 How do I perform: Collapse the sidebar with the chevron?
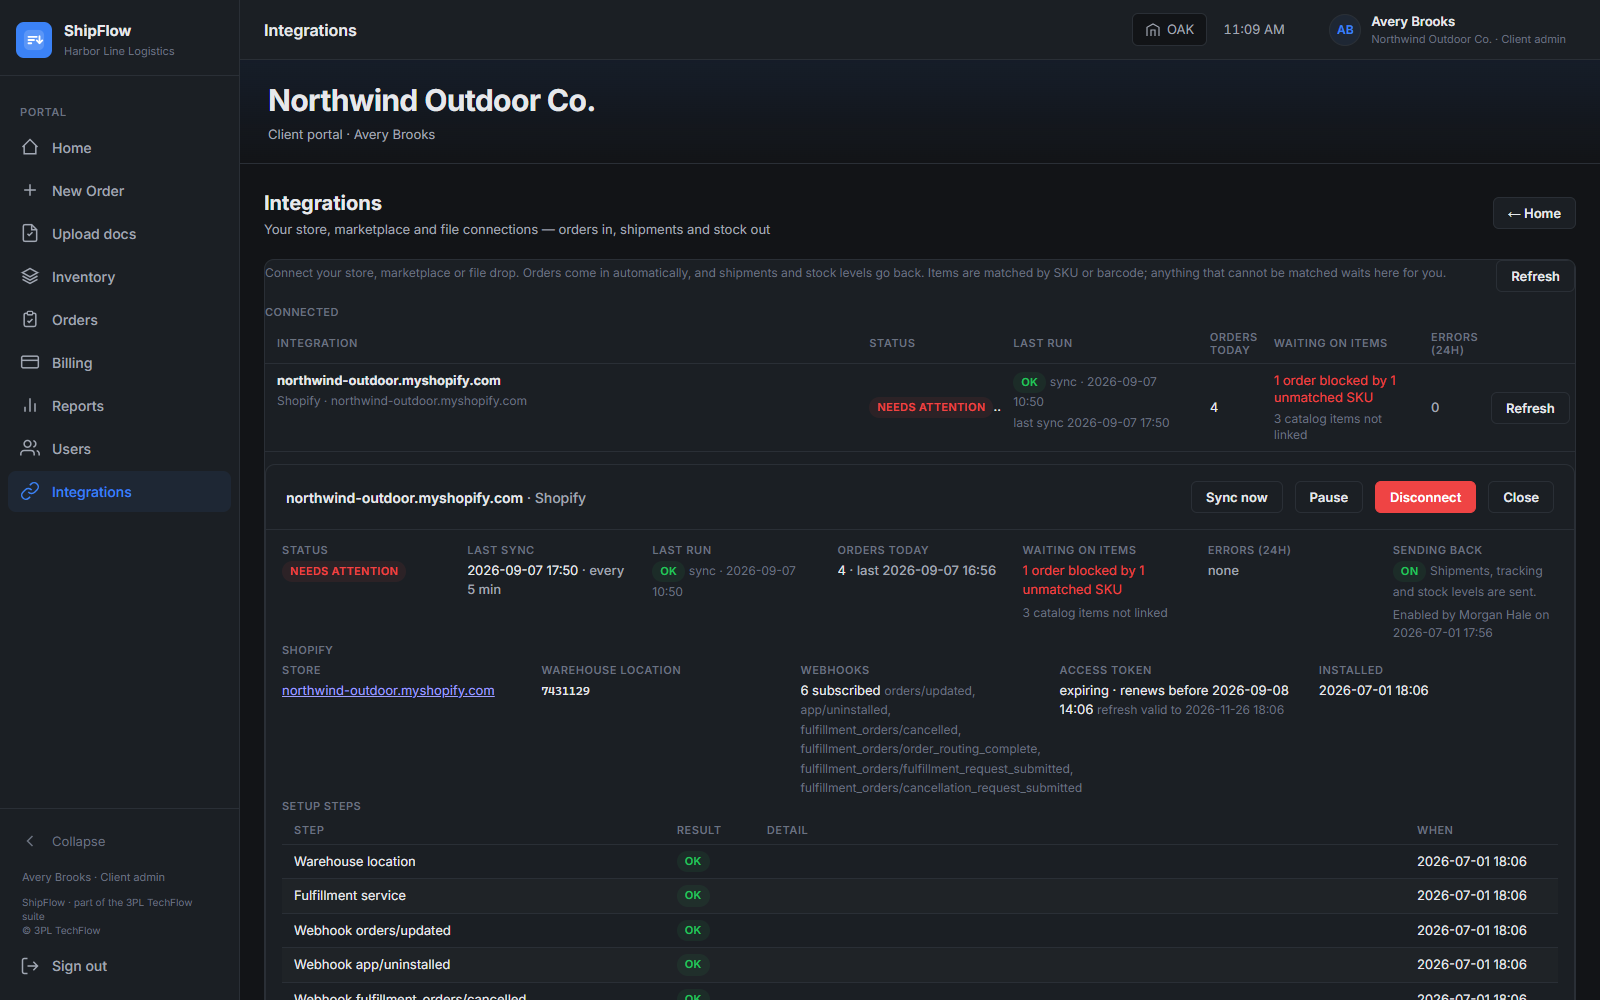[30, 841]
